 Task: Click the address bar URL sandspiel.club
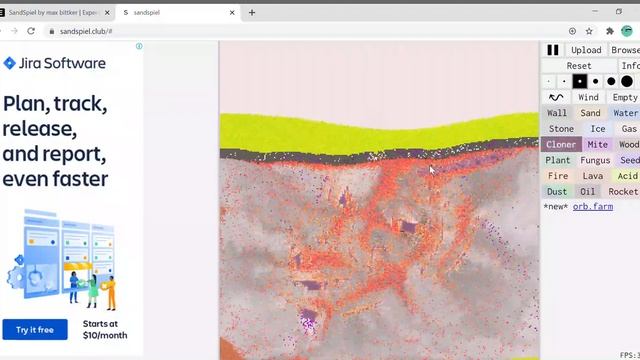(x=86, y=31)
